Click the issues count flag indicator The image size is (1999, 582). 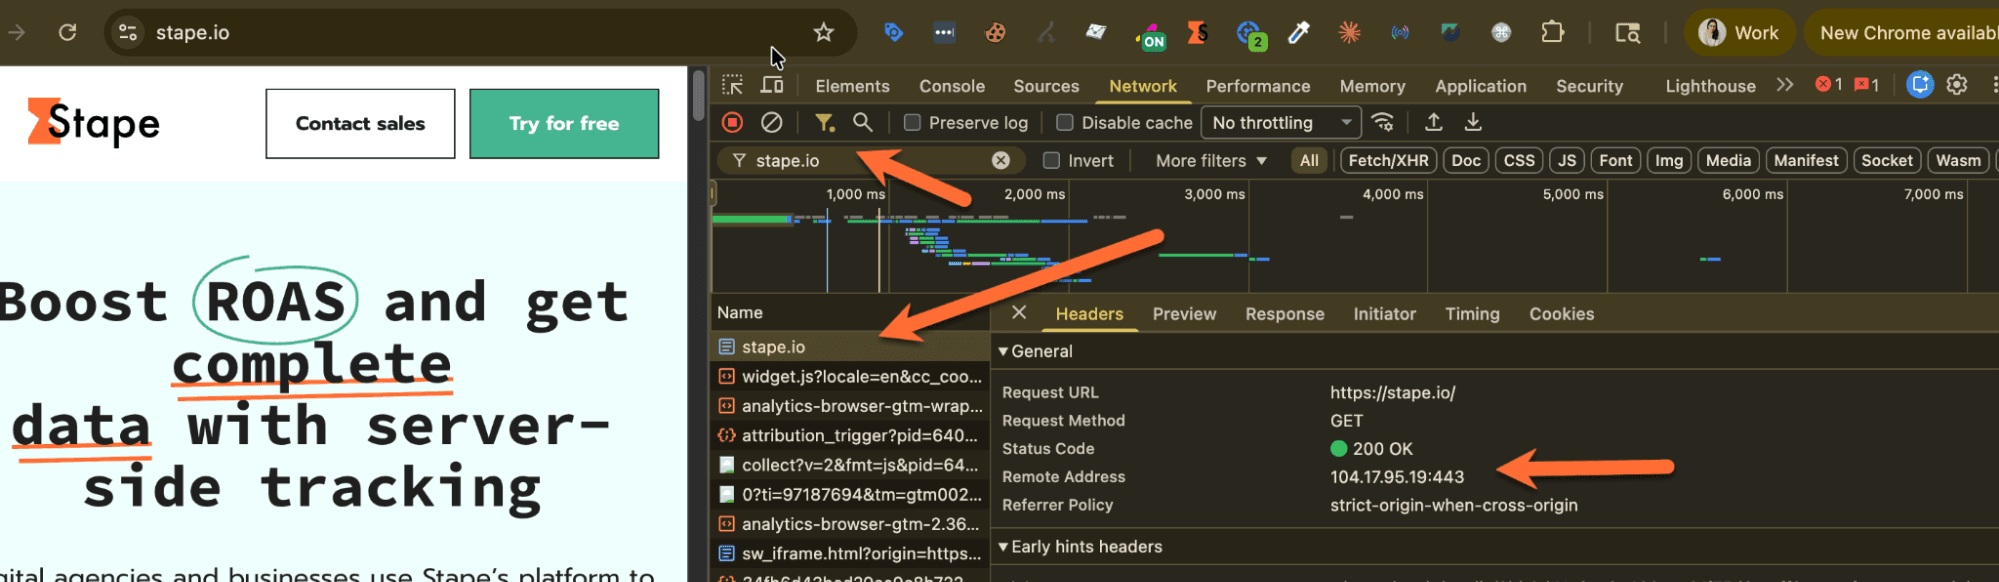coord(1866,85)
